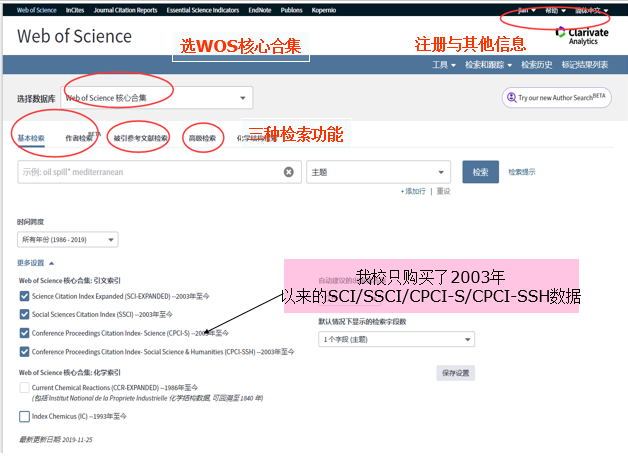Viewport: 628px width, 474px height.
Task: Open the 简体中文 language dropdown
Action: (592, 10)
